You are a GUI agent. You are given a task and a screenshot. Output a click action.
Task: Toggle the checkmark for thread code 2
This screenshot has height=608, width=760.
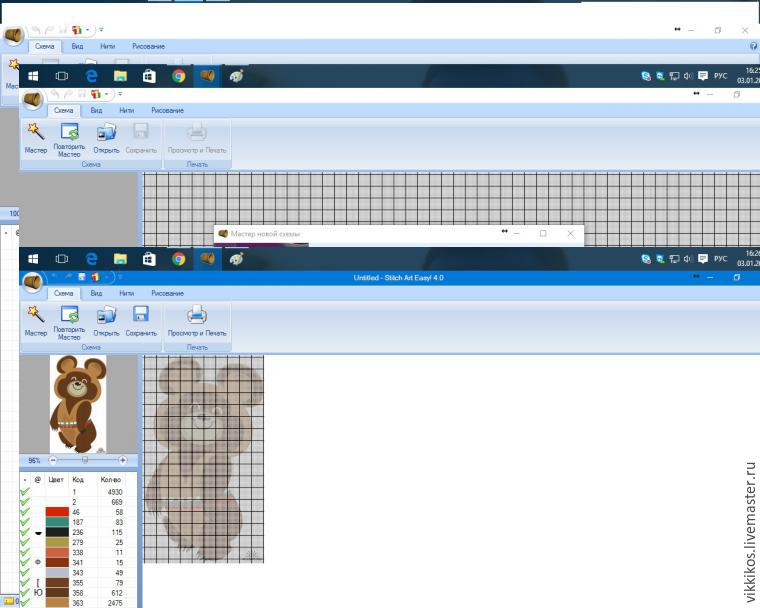pos(25,502)
